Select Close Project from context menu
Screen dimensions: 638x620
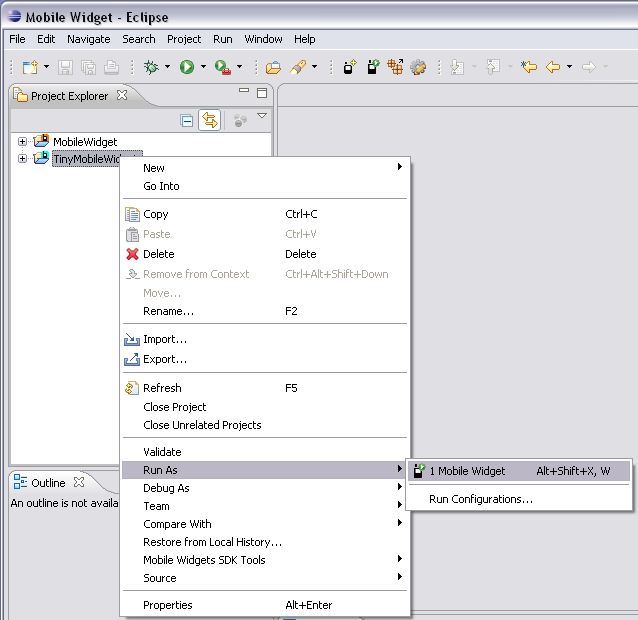coord(174,407)
